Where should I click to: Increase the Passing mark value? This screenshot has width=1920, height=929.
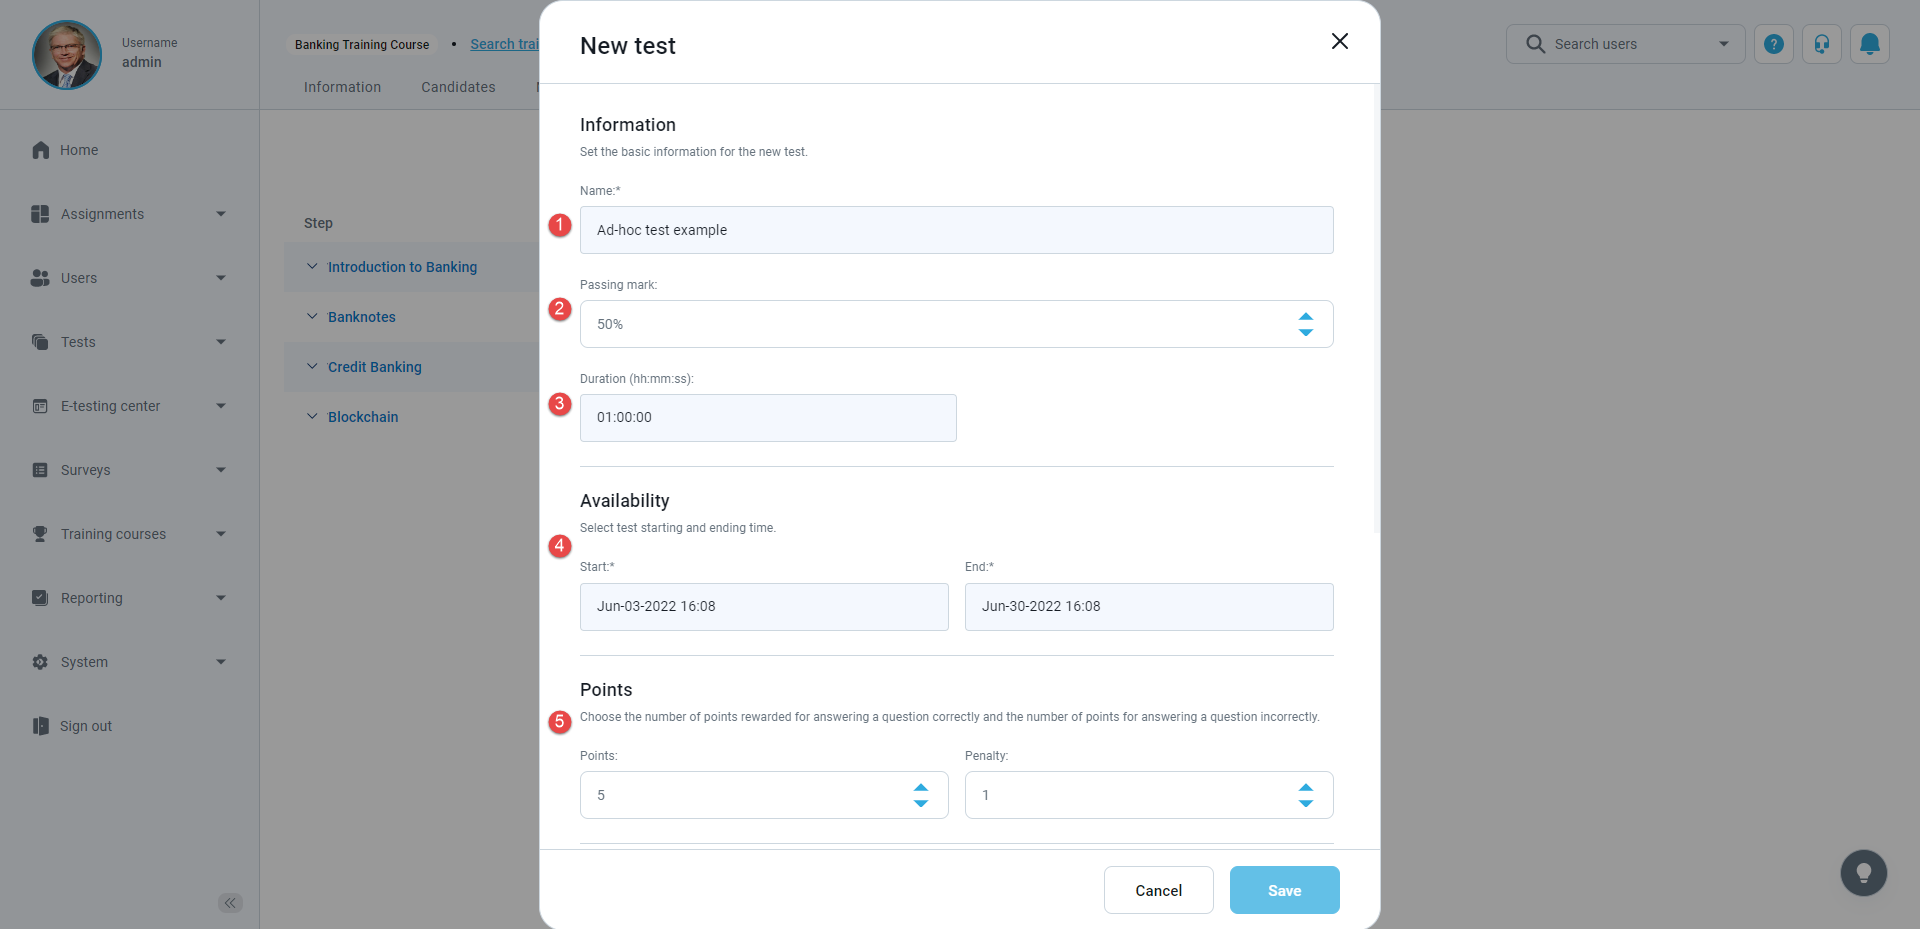[x=1305, y=316]
